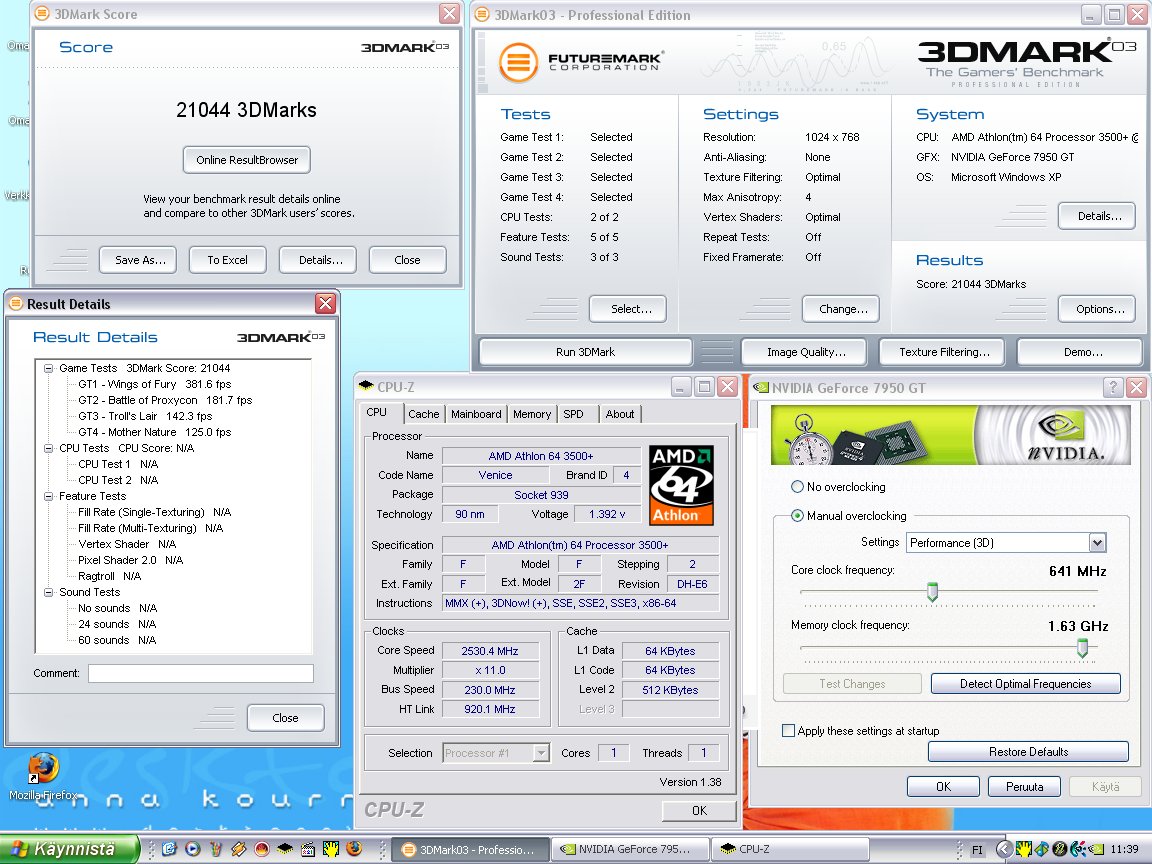
Task: Click Change... under Settings
Action: coord(841,309)
